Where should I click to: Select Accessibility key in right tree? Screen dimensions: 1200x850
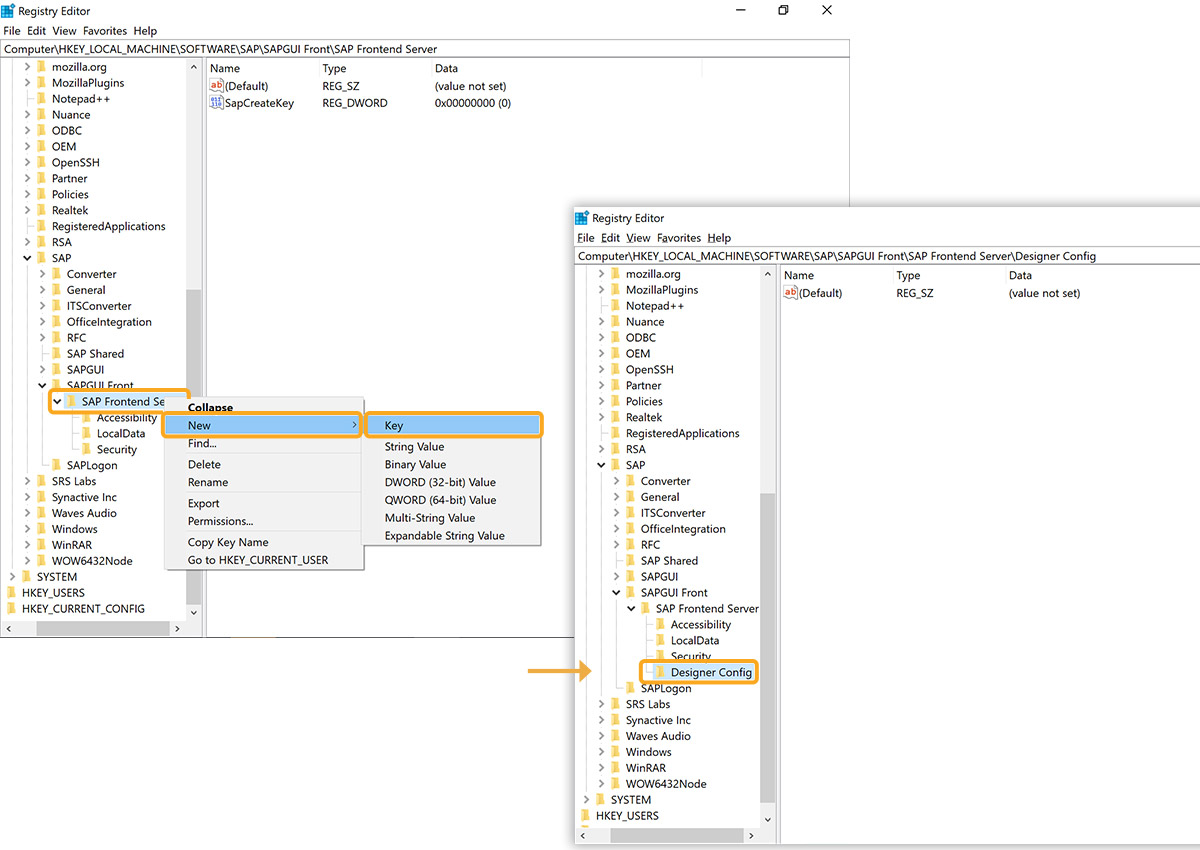[701, 625]
